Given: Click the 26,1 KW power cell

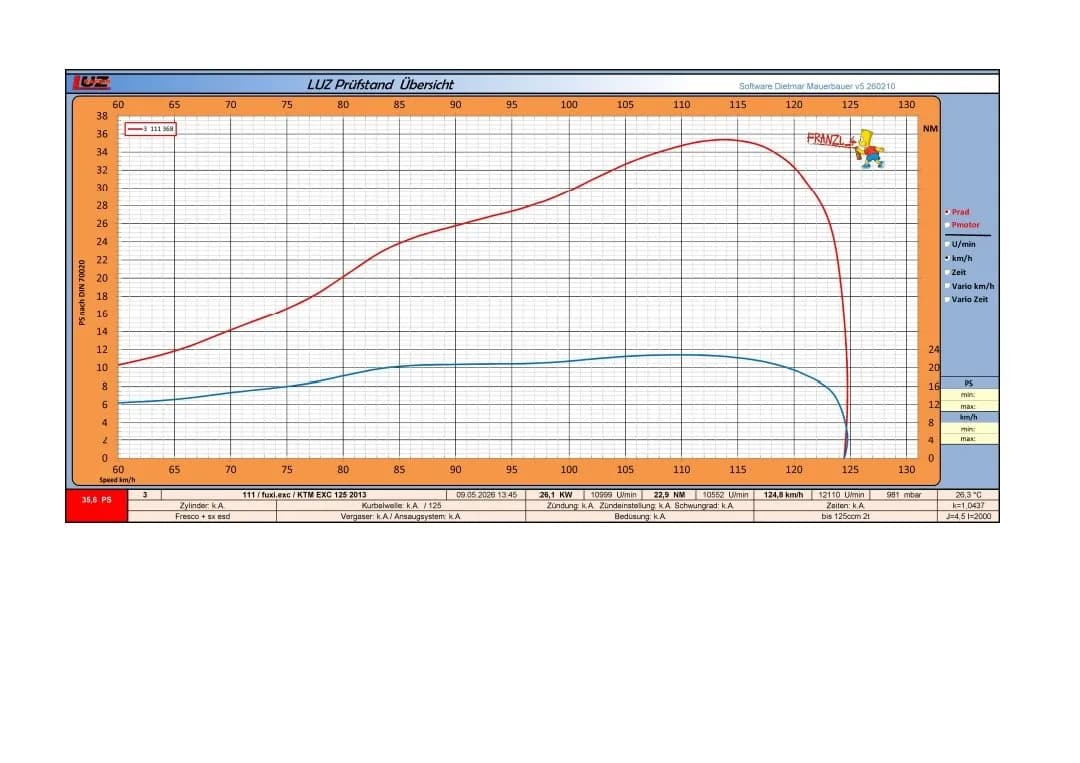Looking at the screenshot, I should click(x=555, y=494).
